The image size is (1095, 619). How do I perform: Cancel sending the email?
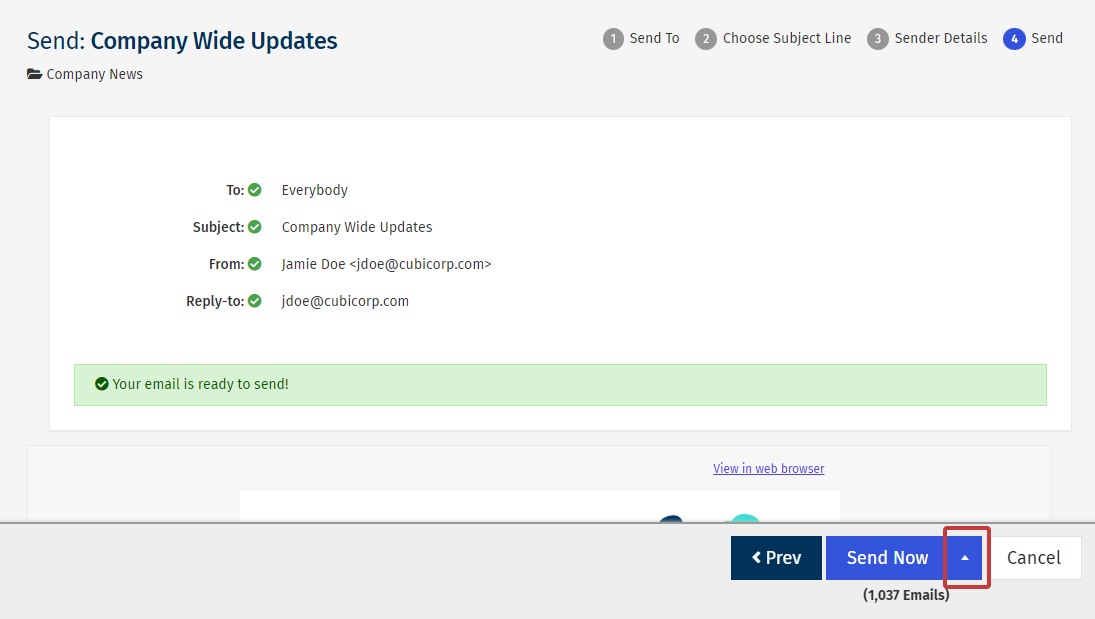tap(1034, 558)
